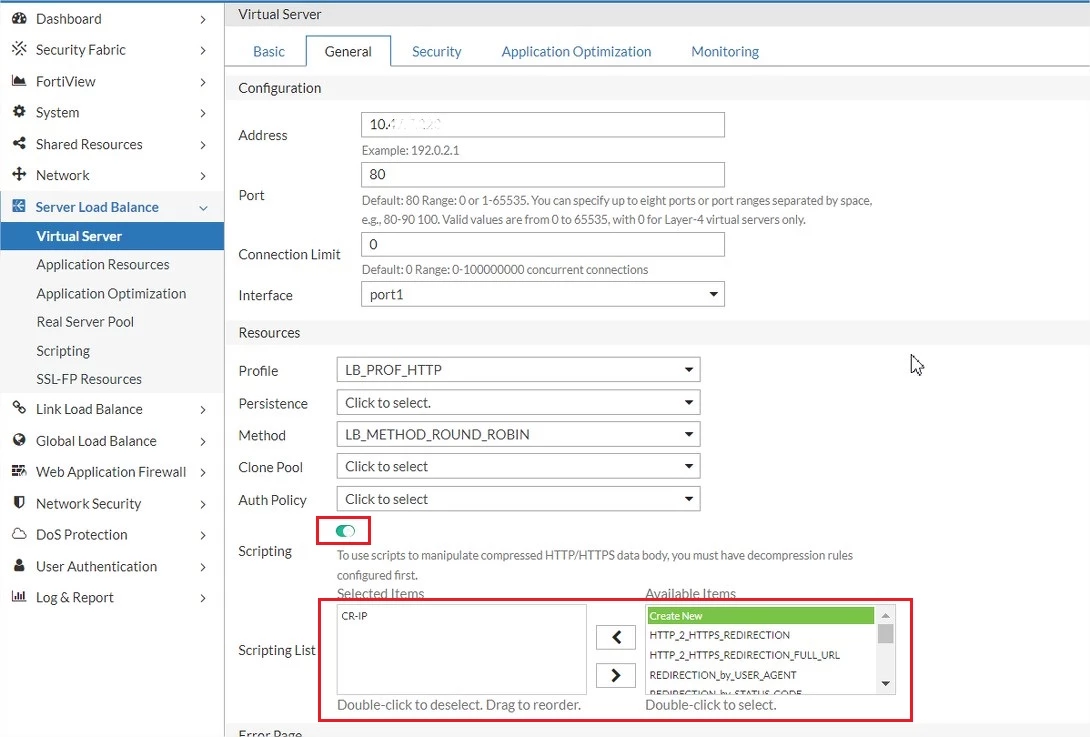Select REDIRECTION_by_USER_AGENT script

tap(723, 675)
